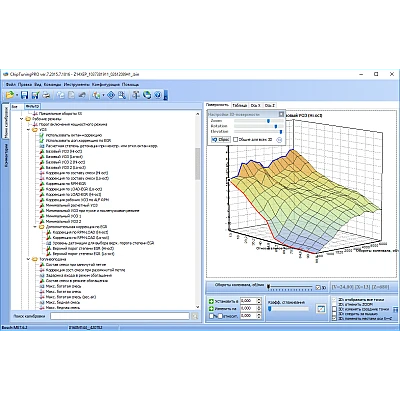Screen dimensions: 400x400
Task: Select Базовый УОЗ (Hi-oct) calibration
Action: click(x=64, y=151)
